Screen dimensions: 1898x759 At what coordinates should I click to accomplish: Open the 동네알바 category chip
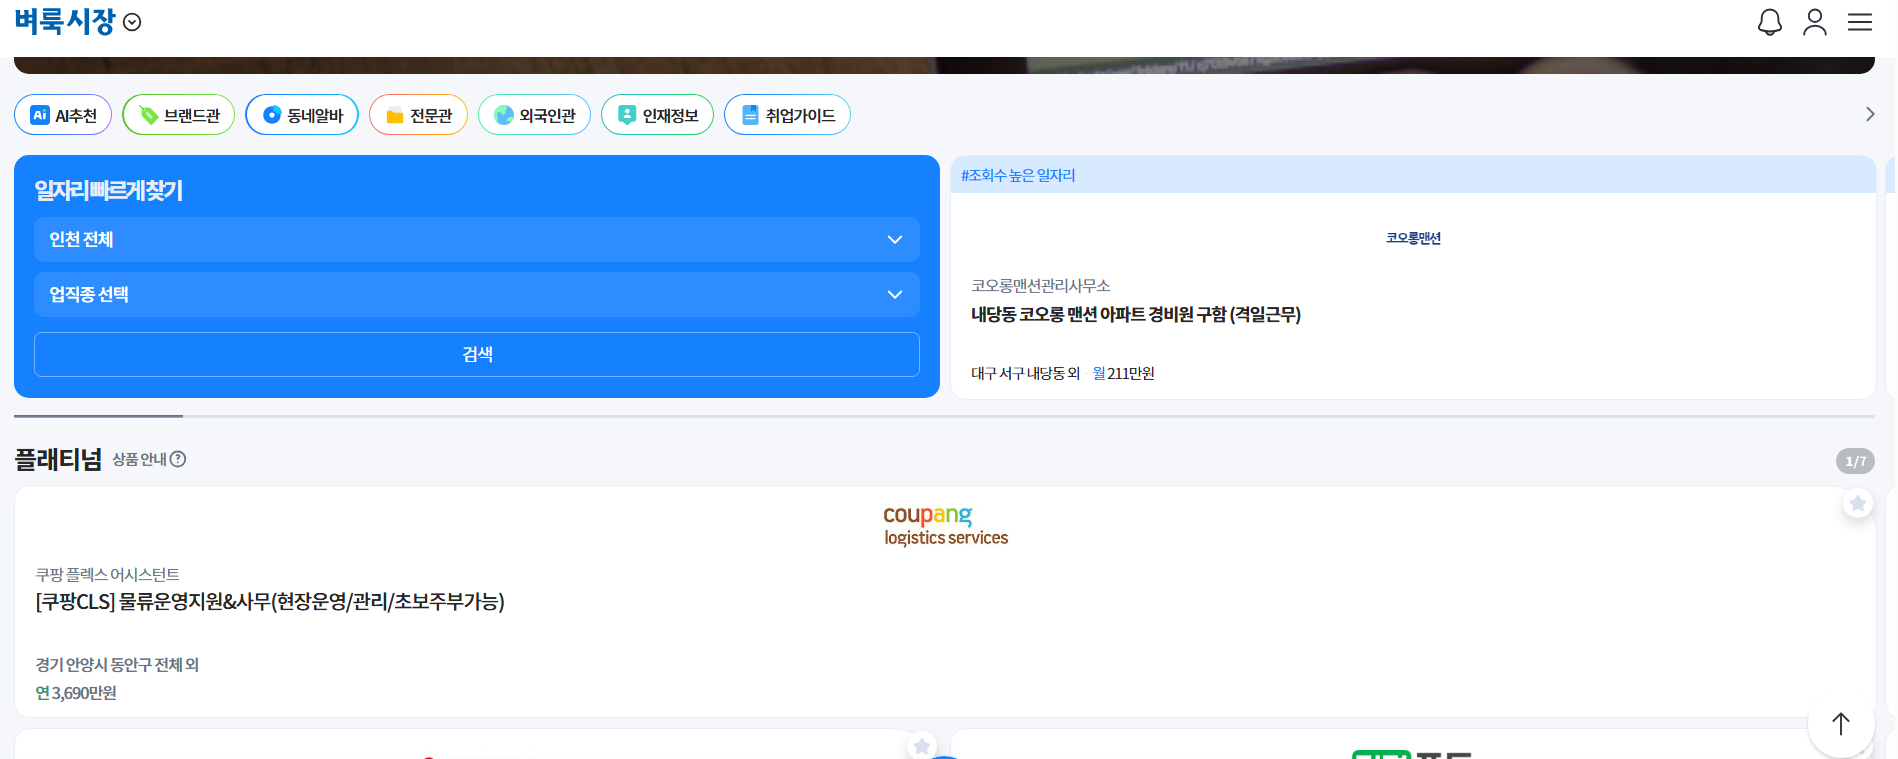[302, 115]
